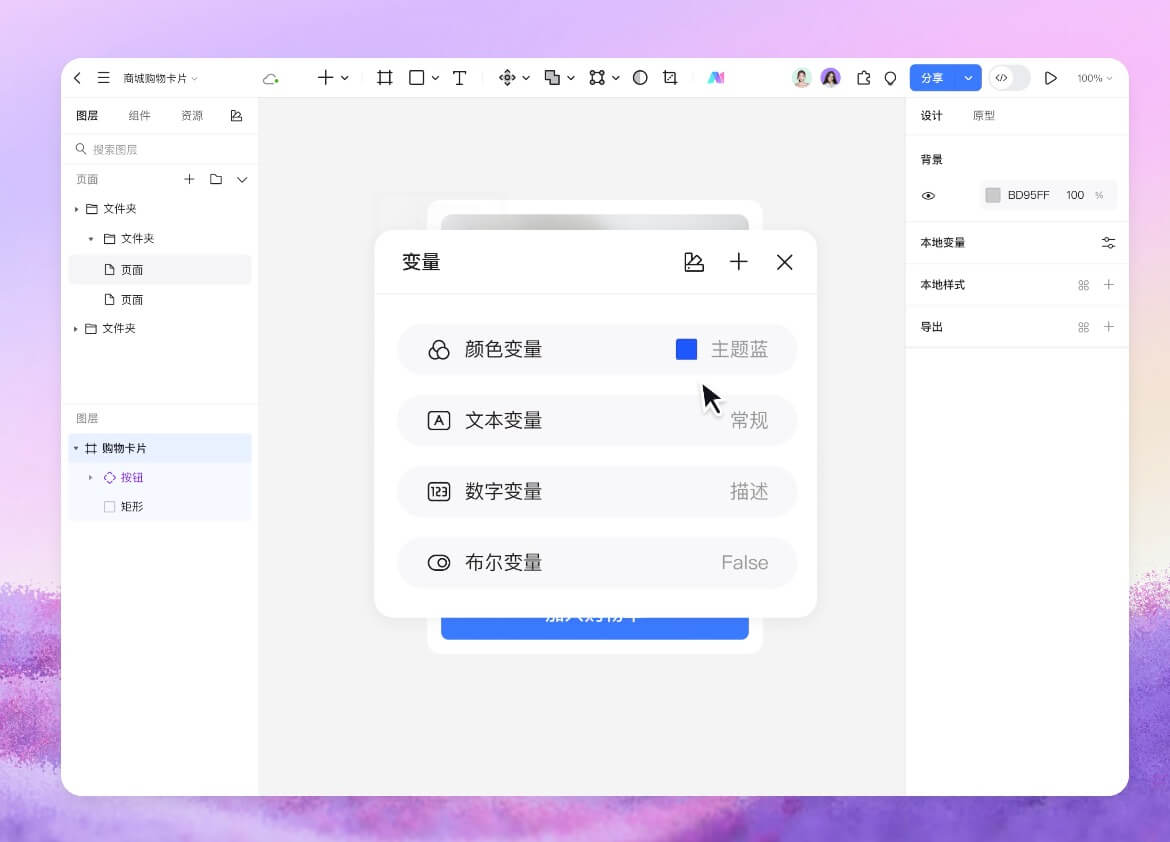Collapse the 购物卡片 layer tree
This screenshot has height=842, width=1170.
pyautogui.click(x=76, y=448)
